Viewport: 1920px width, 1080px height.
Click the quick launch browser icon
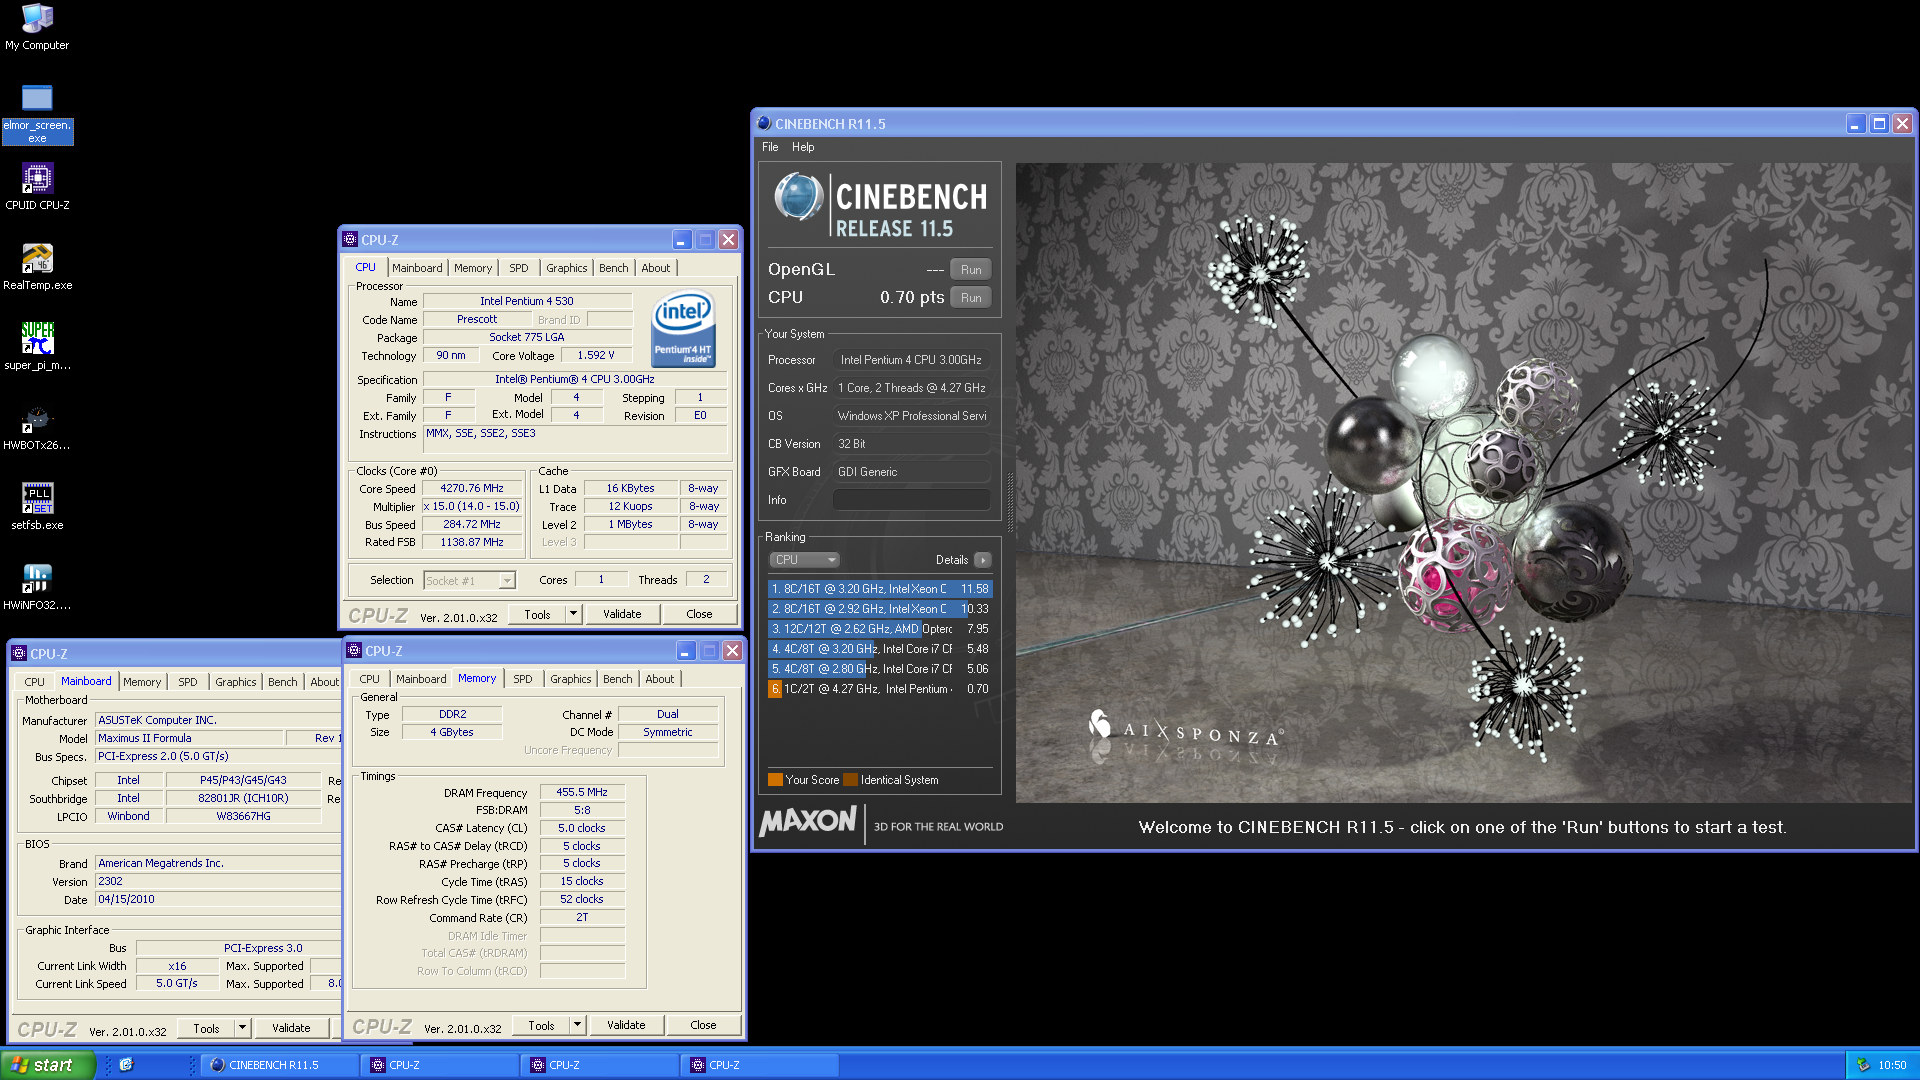pyautogui.click(x=126, y=1065)
